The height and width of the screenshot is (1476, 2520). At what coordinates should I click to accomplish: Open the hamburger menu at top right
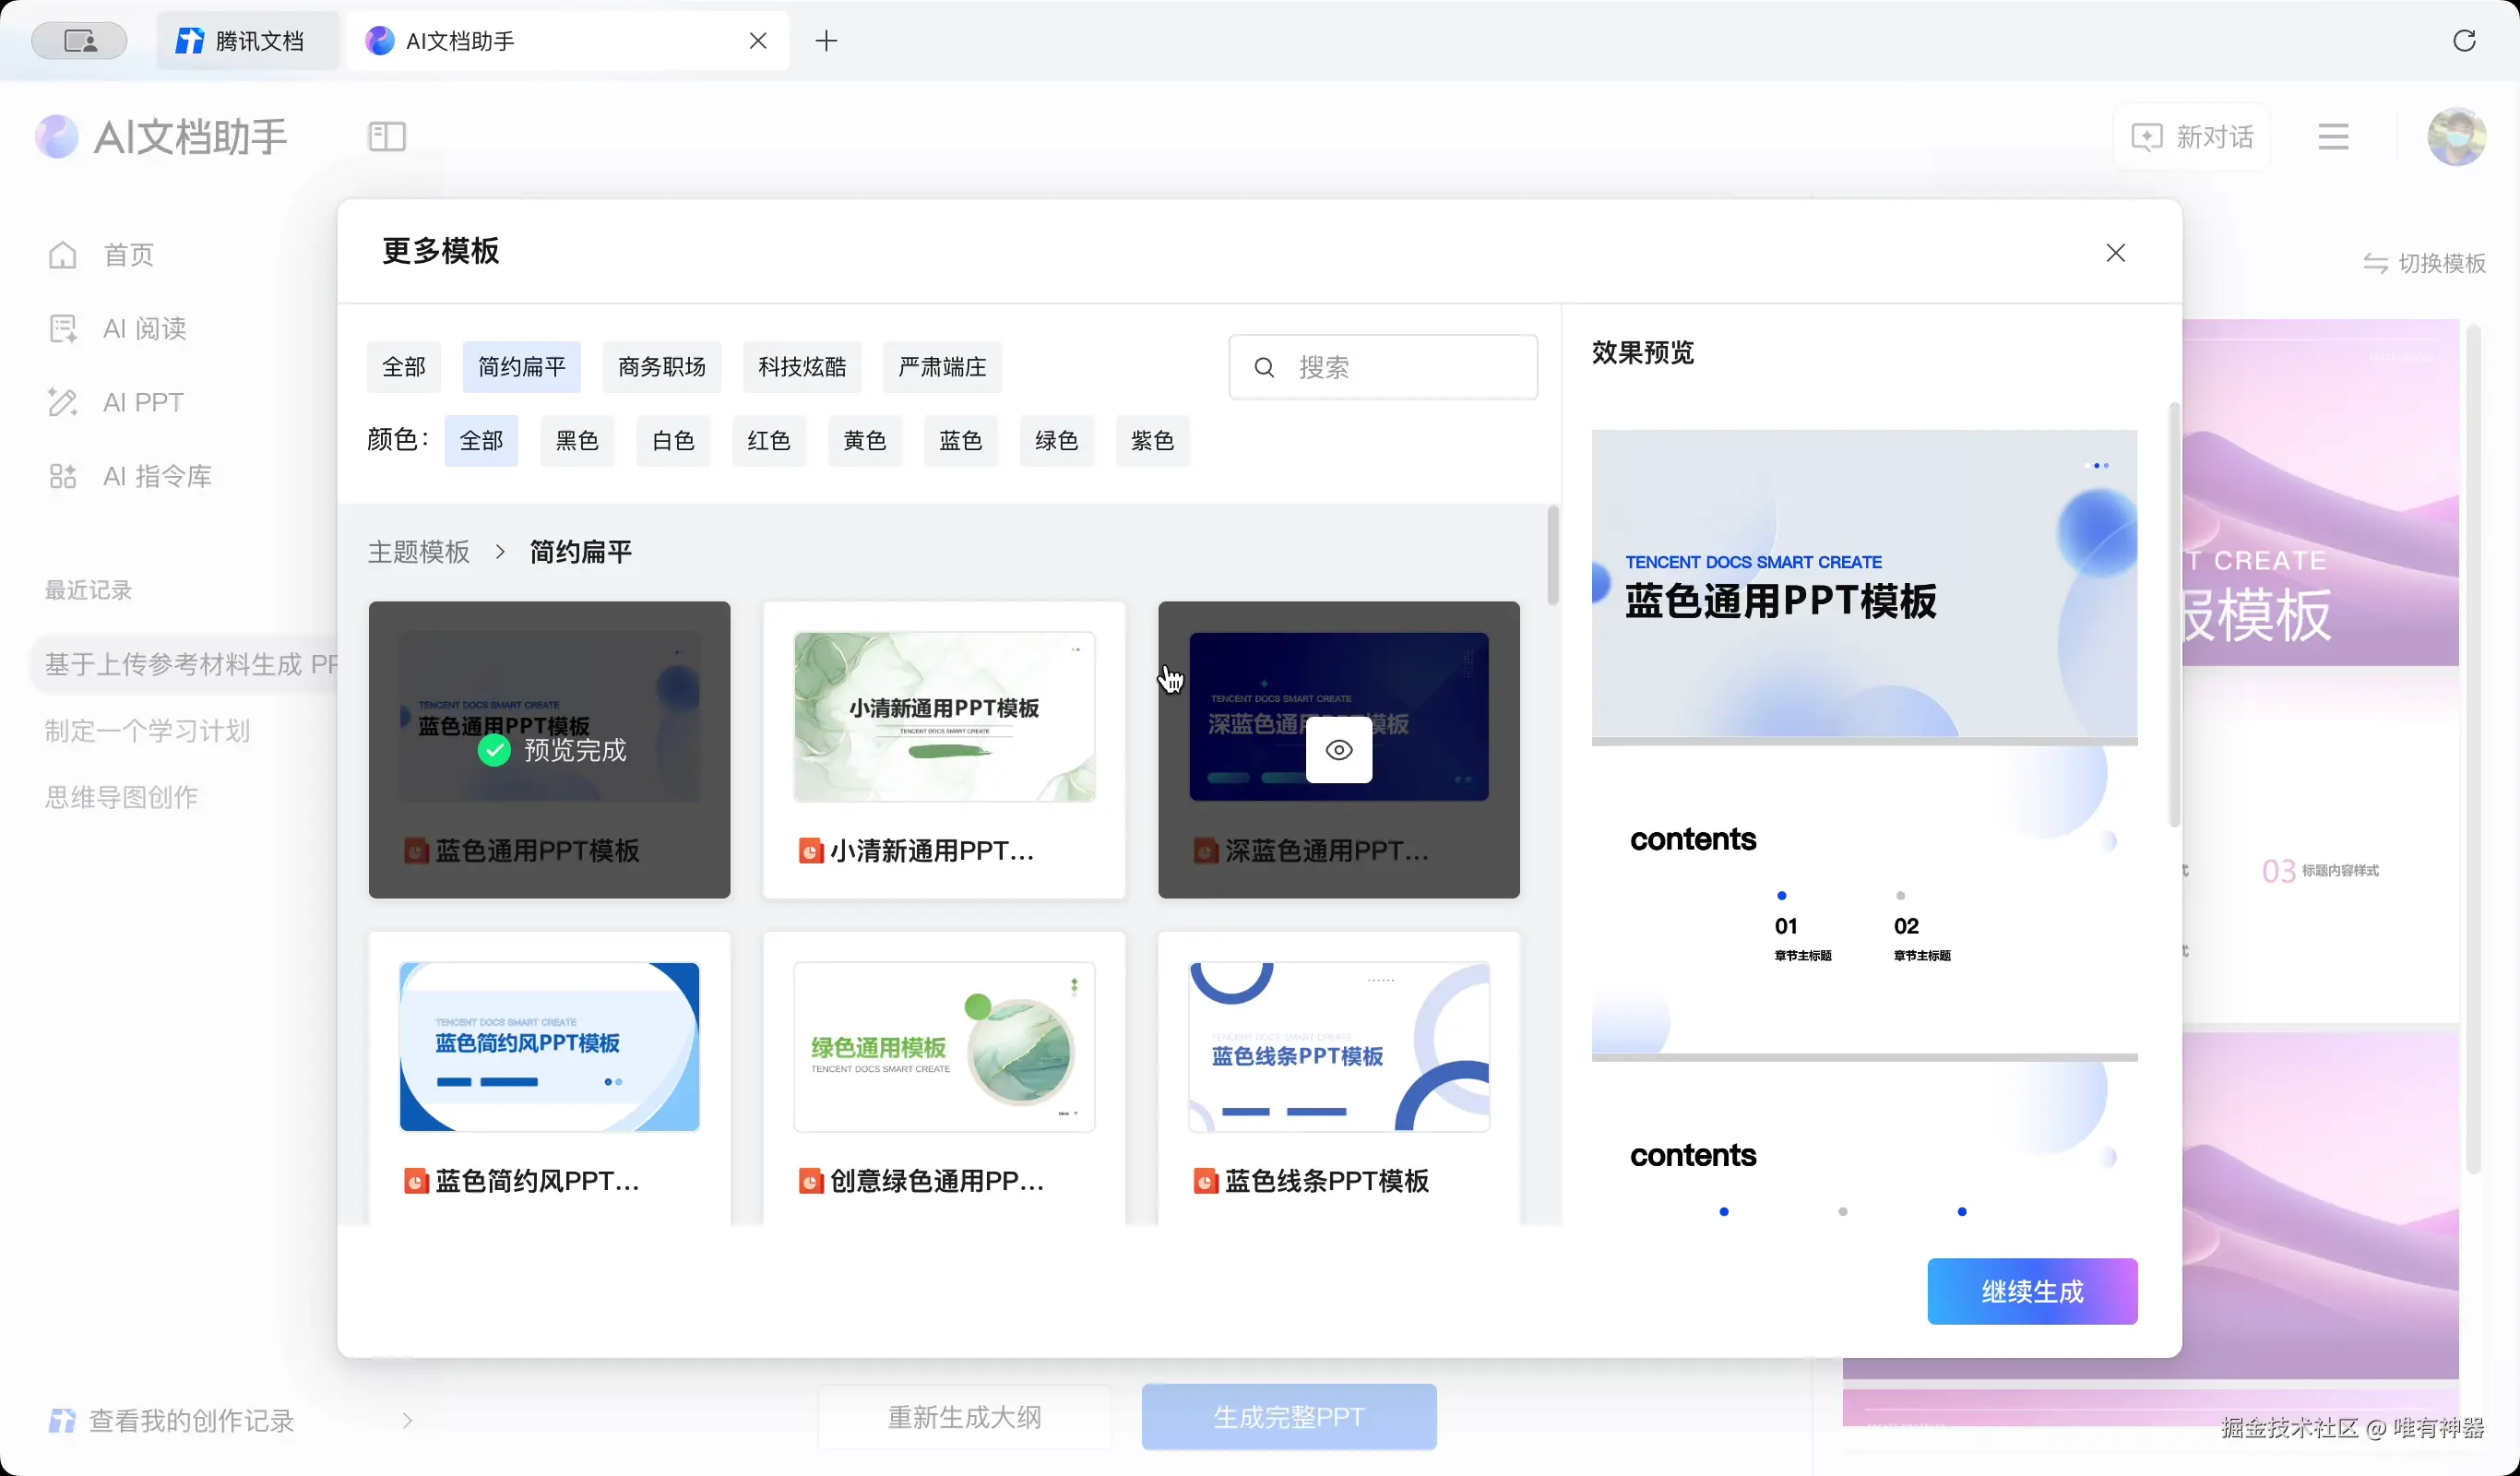2333,135
